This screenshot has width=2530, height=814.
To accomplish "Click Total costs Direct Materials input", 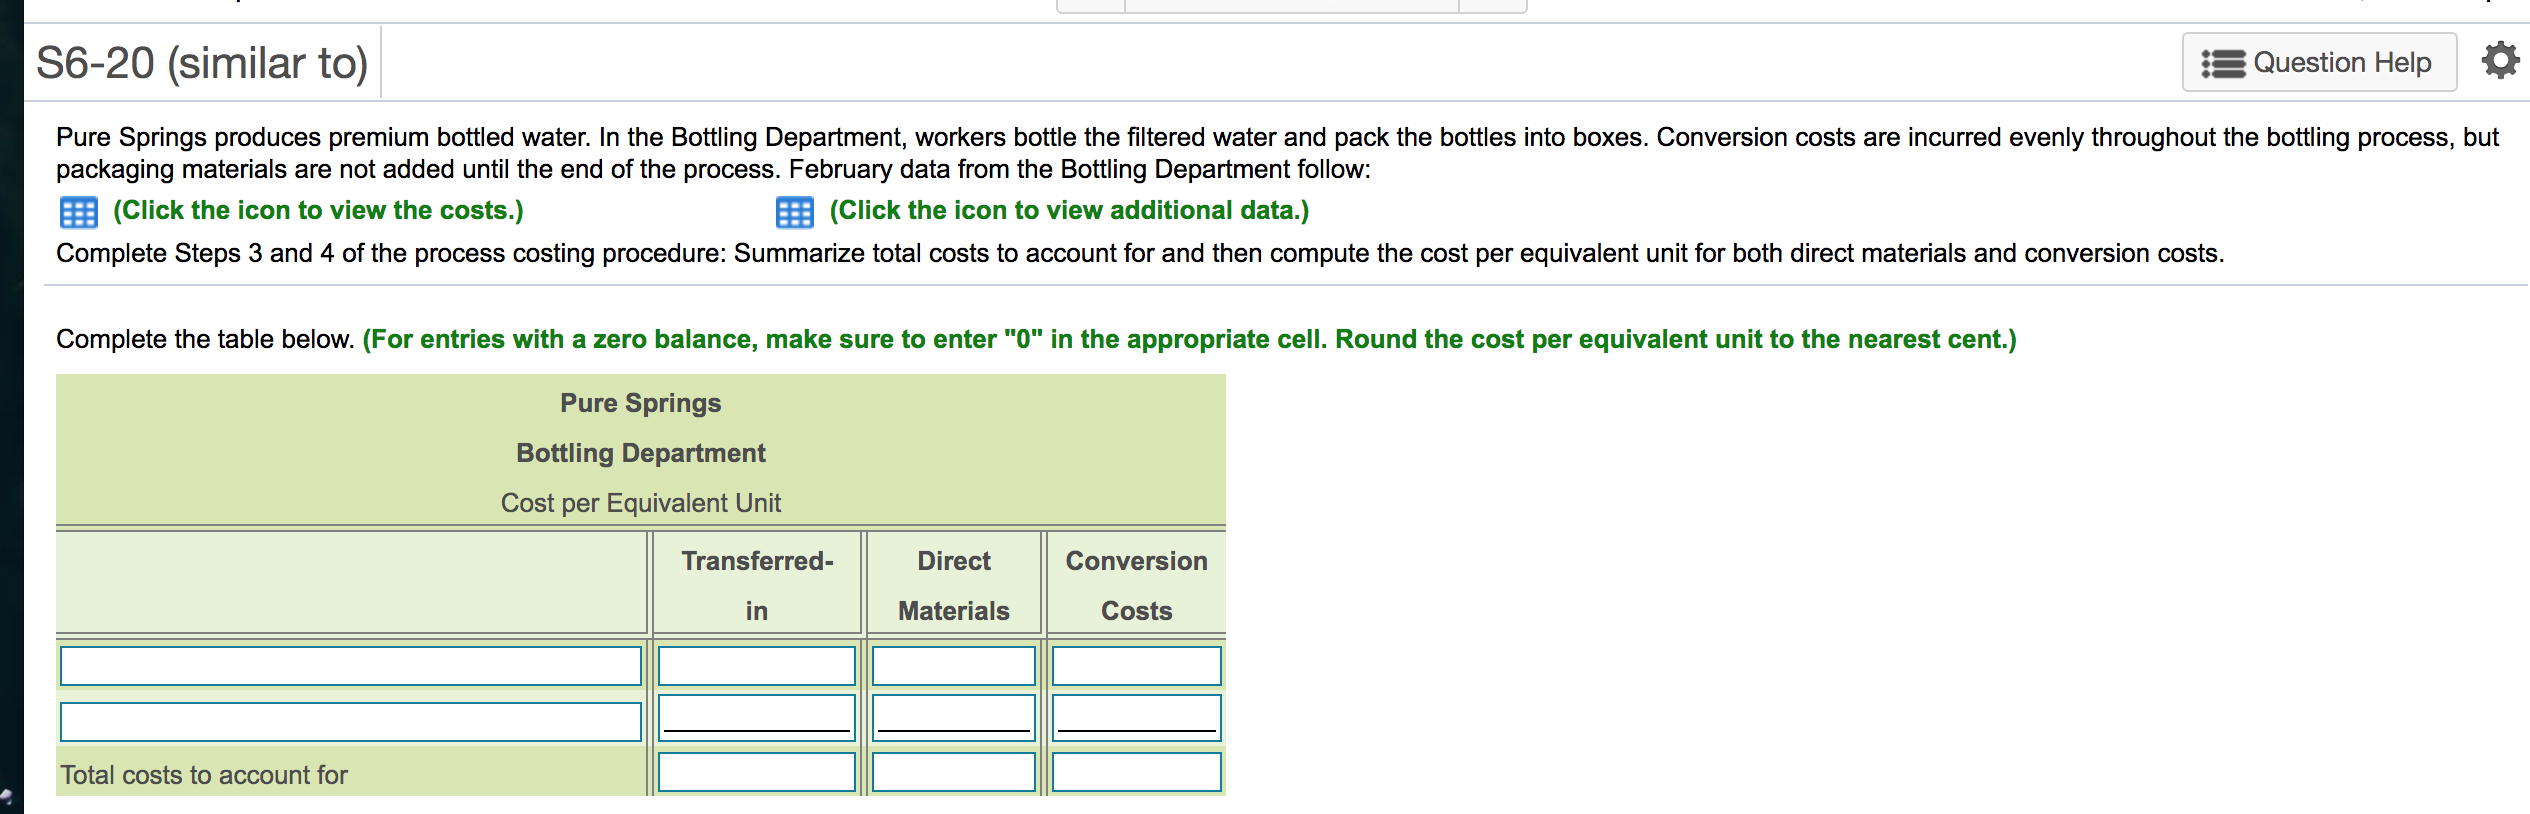I will (x=954, y=772).
